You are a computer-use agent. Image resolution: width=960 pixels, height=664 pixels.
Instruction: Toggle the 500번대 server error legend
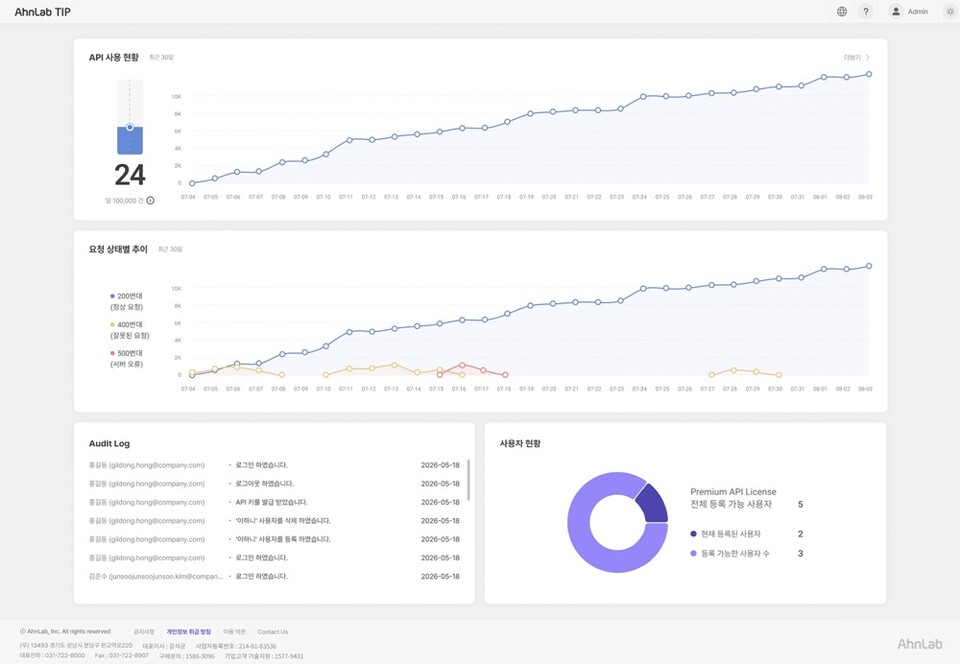127,359
